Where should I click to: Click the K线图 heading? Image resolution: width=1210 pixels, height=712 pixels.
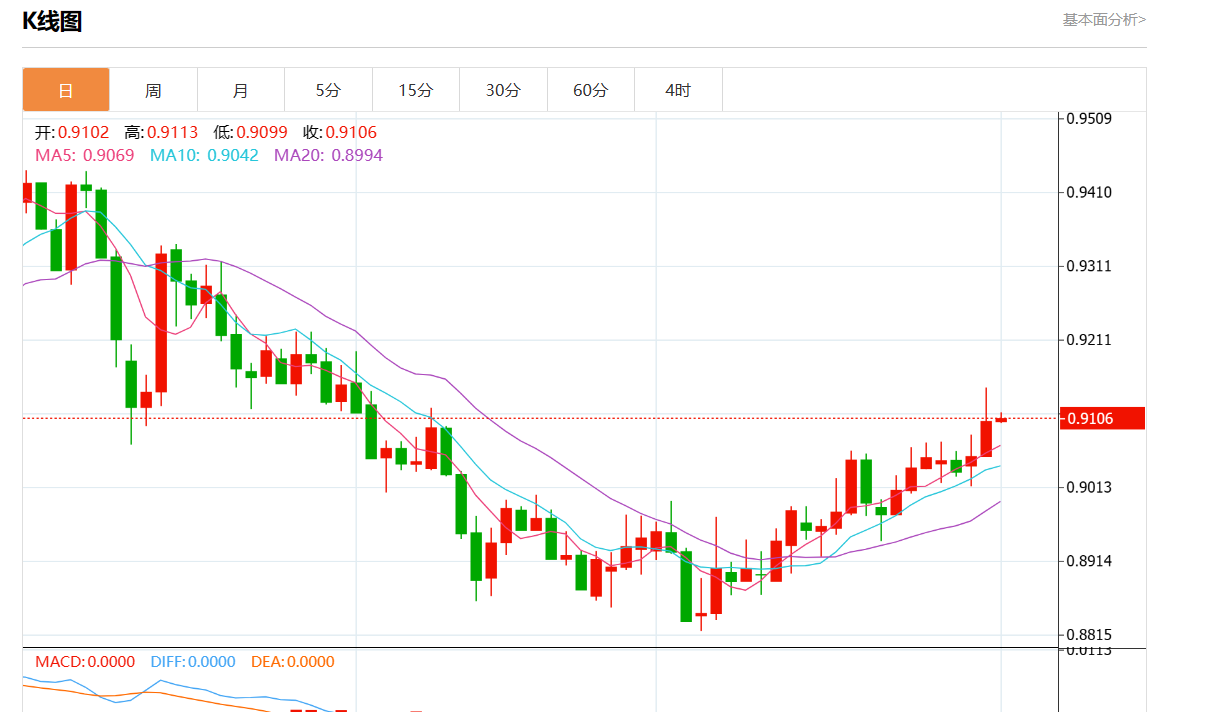coord(52,21)
